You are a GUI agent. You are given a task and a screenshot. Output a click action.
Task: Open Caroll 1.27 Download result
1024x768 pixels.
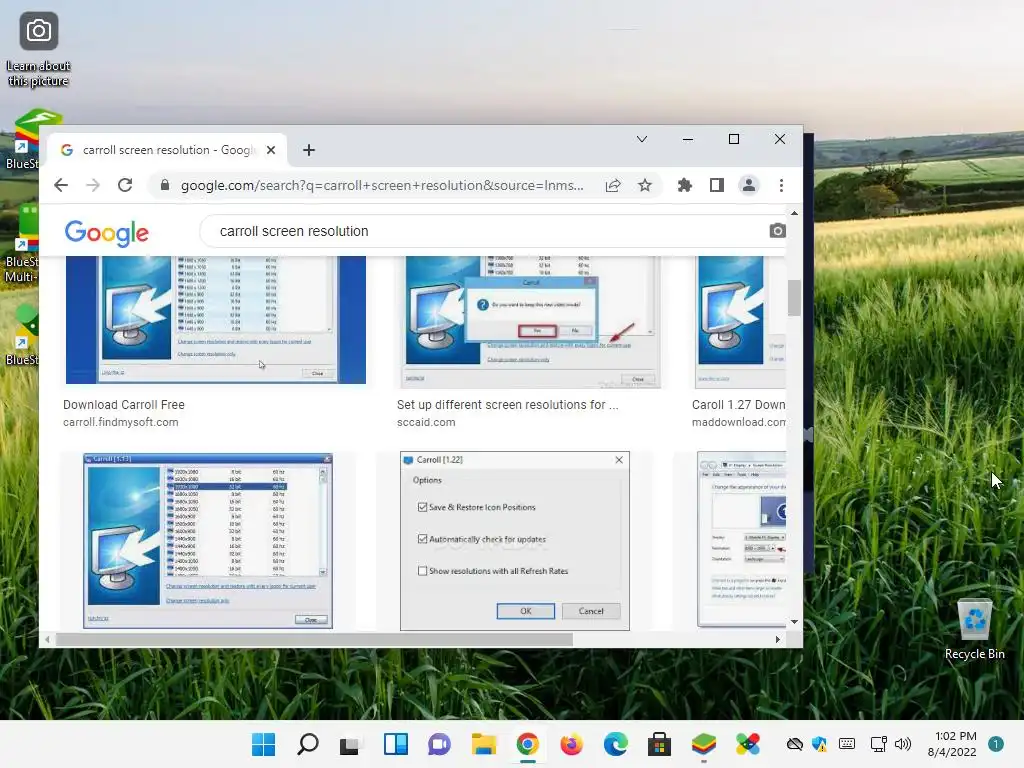[739, 405]
